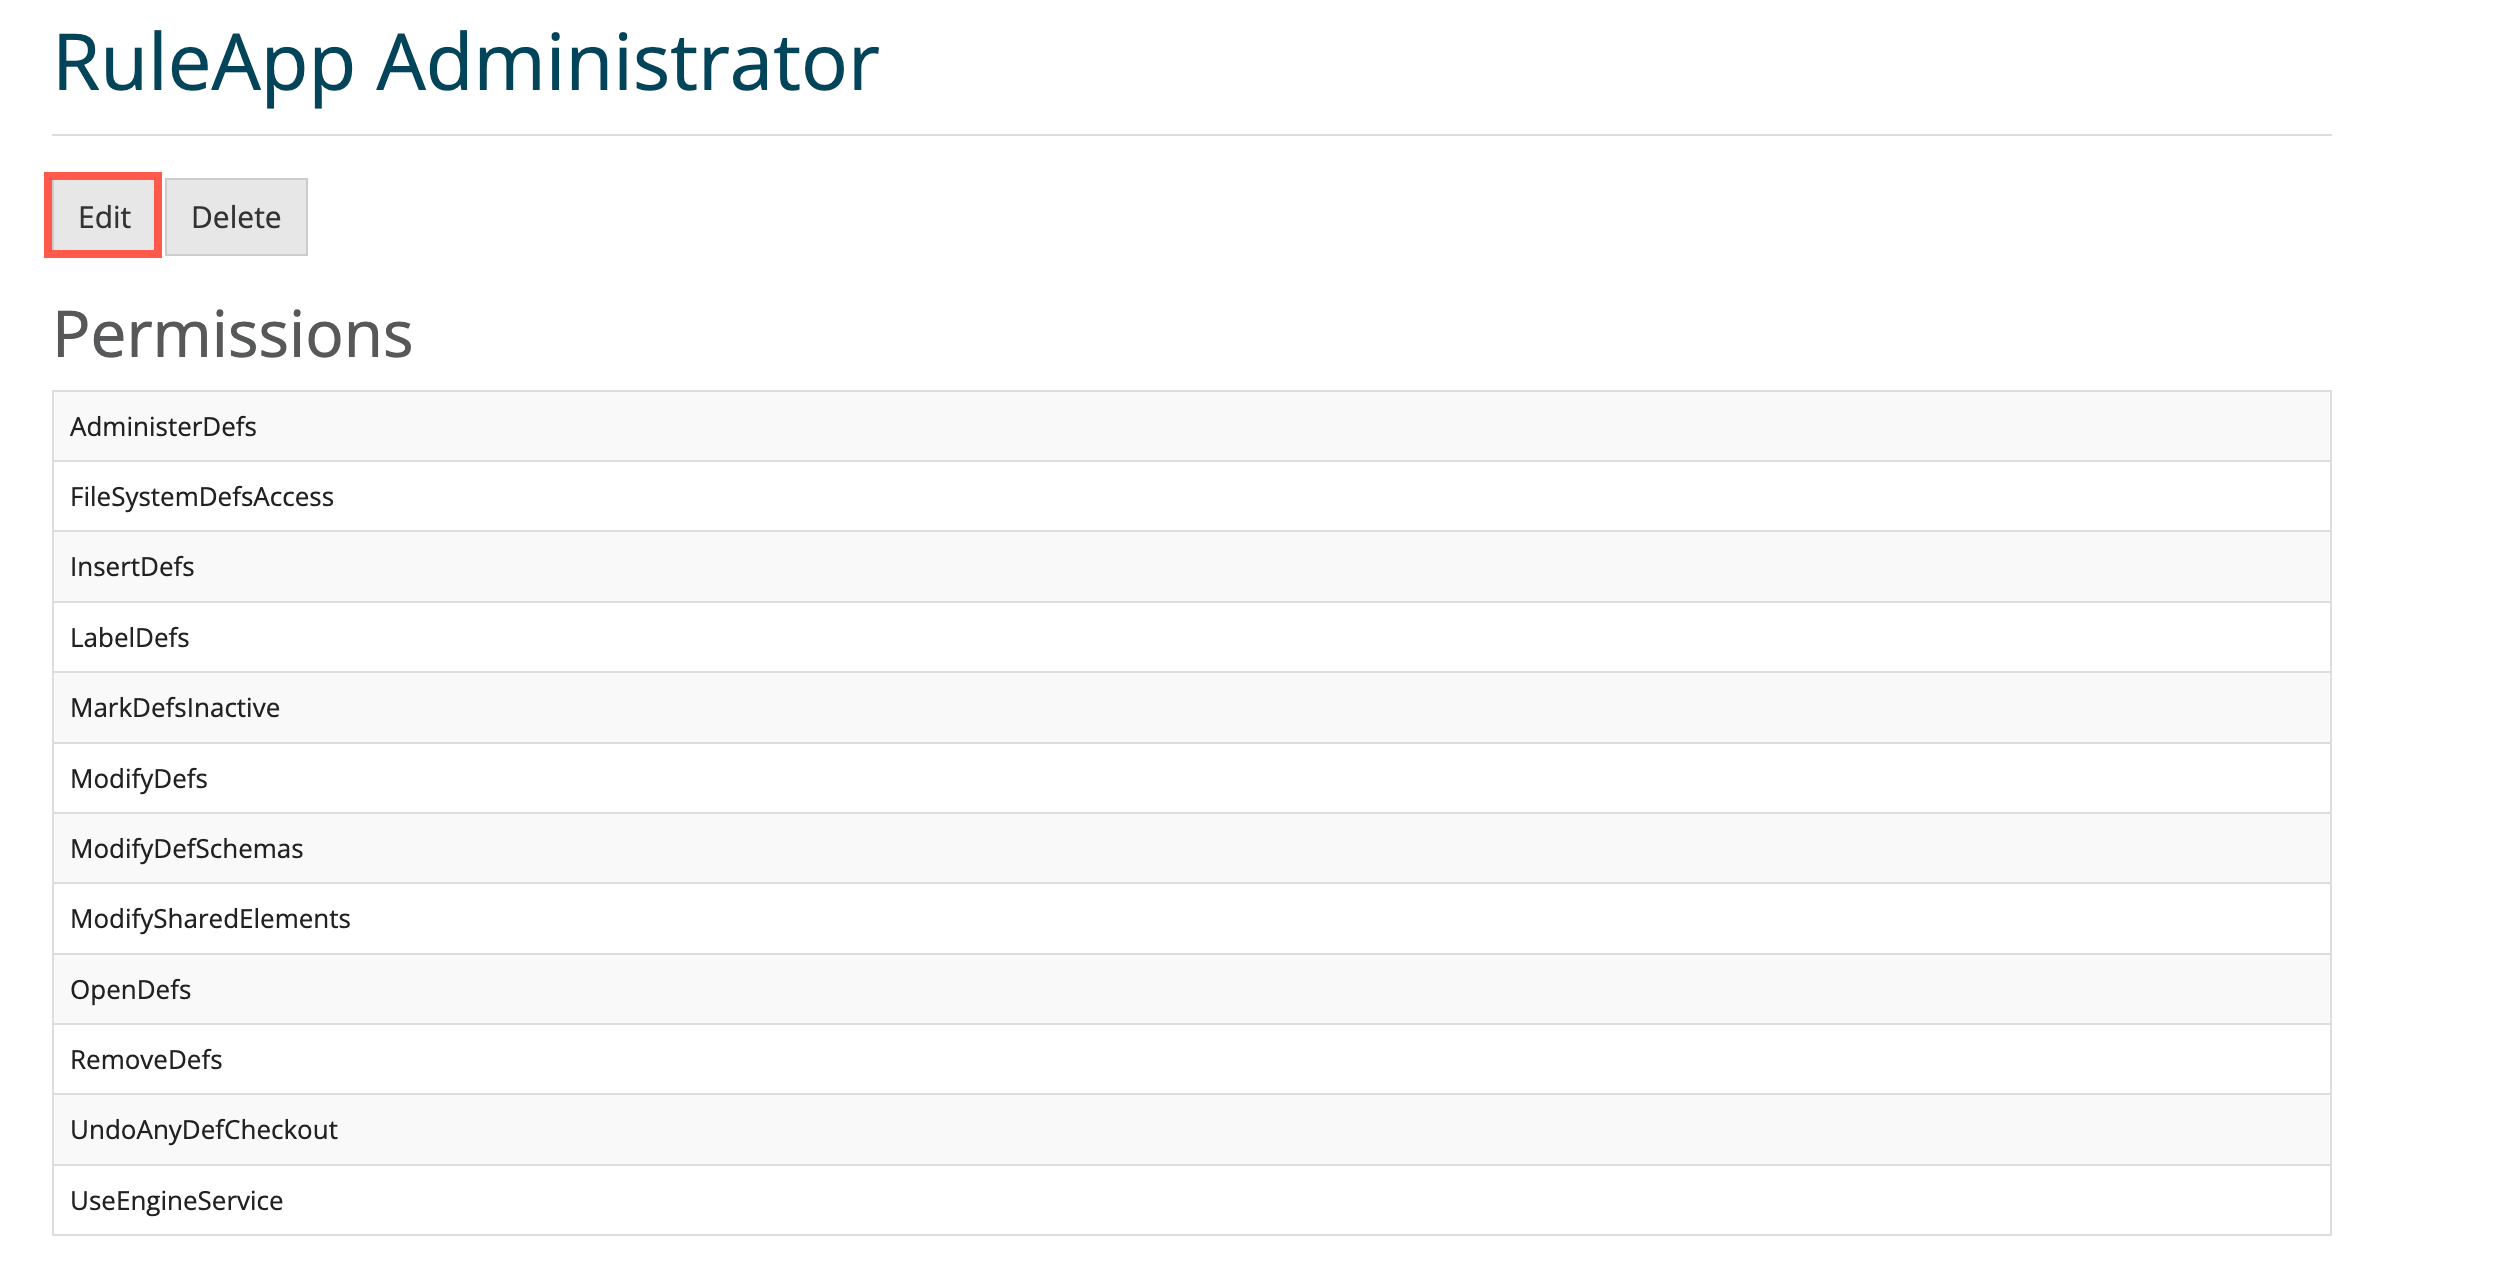Screen dimensions: 2502x1276
Task: Click the LabelDefs permission entry
Action: [129, 638]
